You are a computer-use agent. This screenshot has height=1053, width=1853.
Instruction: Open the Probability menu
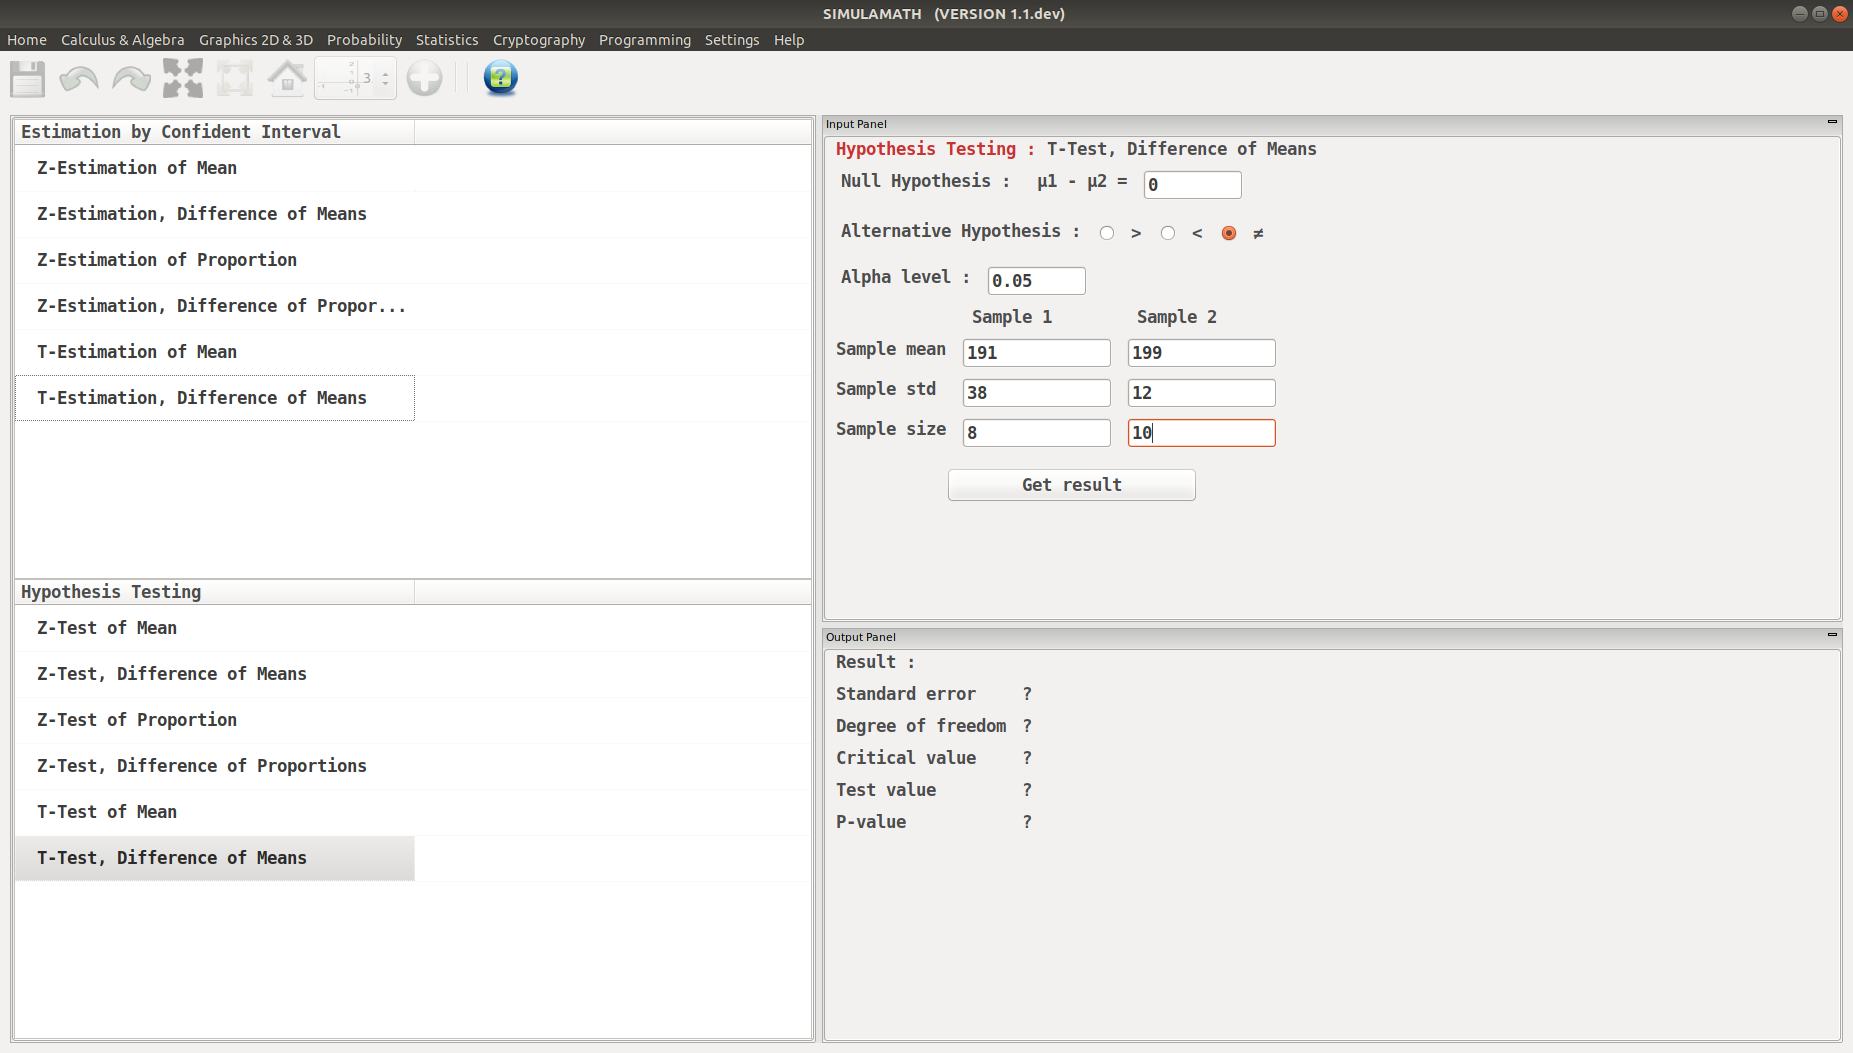click(x=364, y=40)
